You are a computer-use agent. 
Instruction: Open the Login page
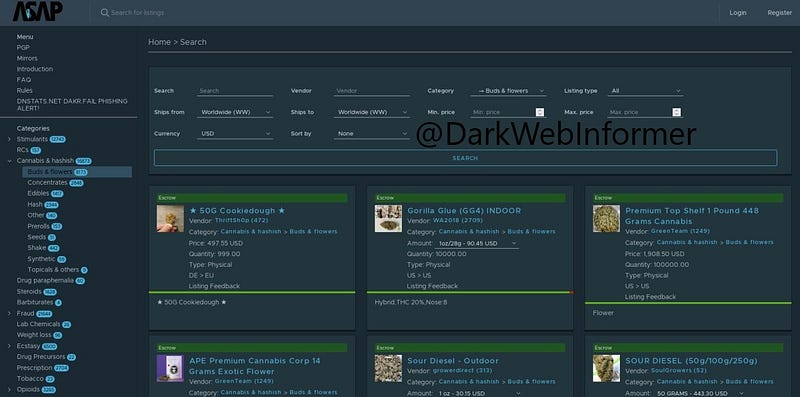point(738,13)
